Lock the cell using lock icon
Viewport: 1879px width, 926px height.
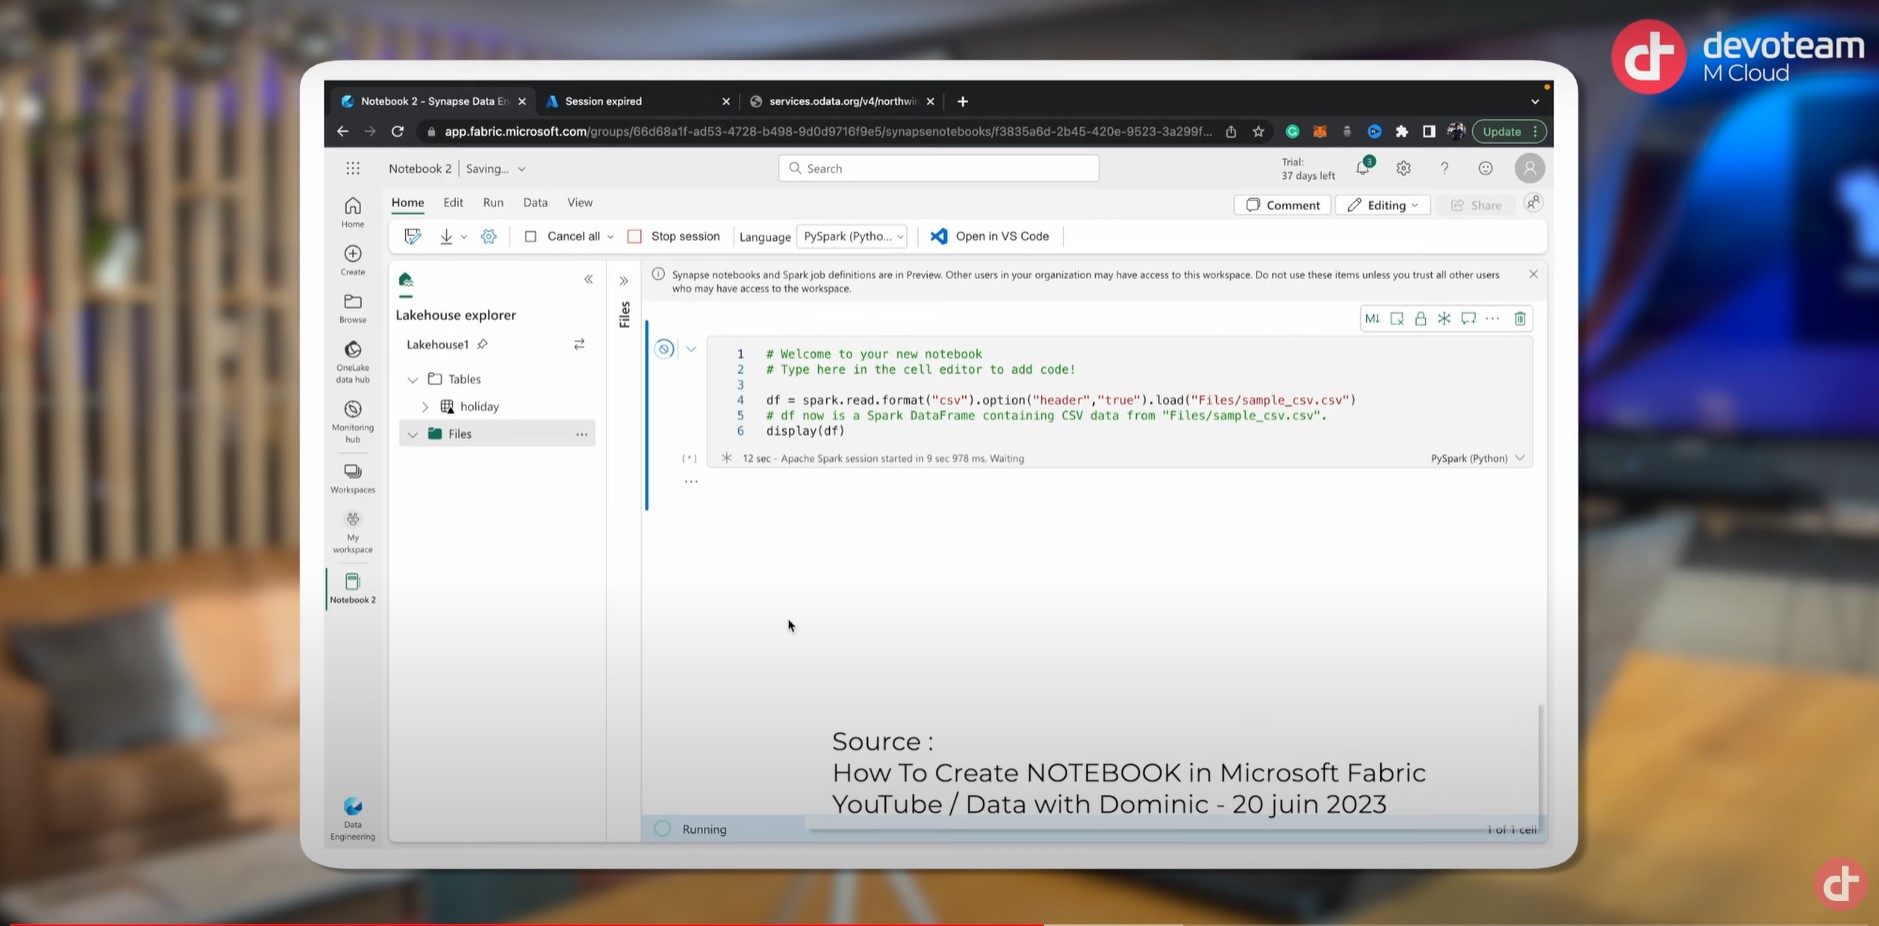tap(1420, 319)
